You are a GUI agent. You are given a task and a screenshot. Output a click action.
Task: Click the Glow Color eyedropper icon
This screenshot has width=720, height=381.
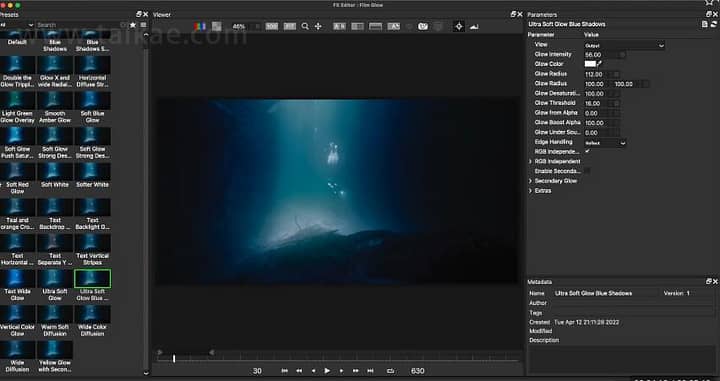pyautogui.click(x=599, y=64)
